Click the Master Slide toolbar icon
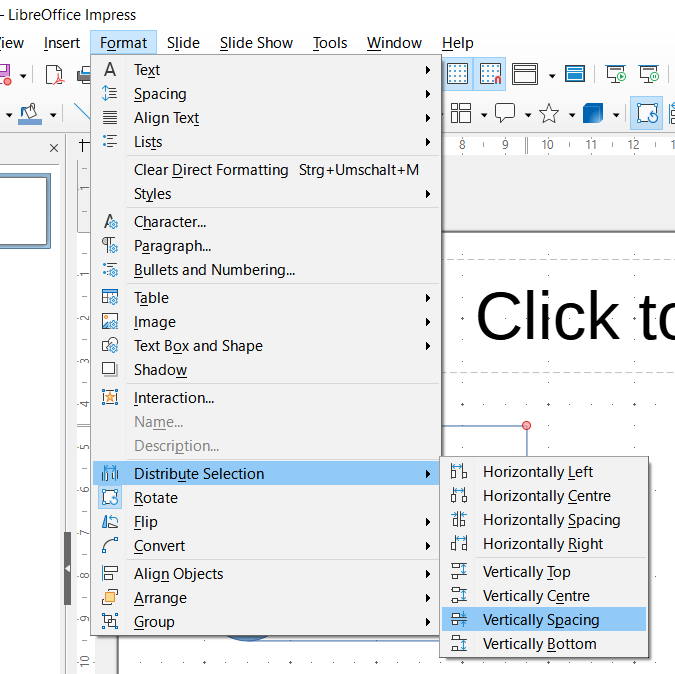 click(575, 74)
